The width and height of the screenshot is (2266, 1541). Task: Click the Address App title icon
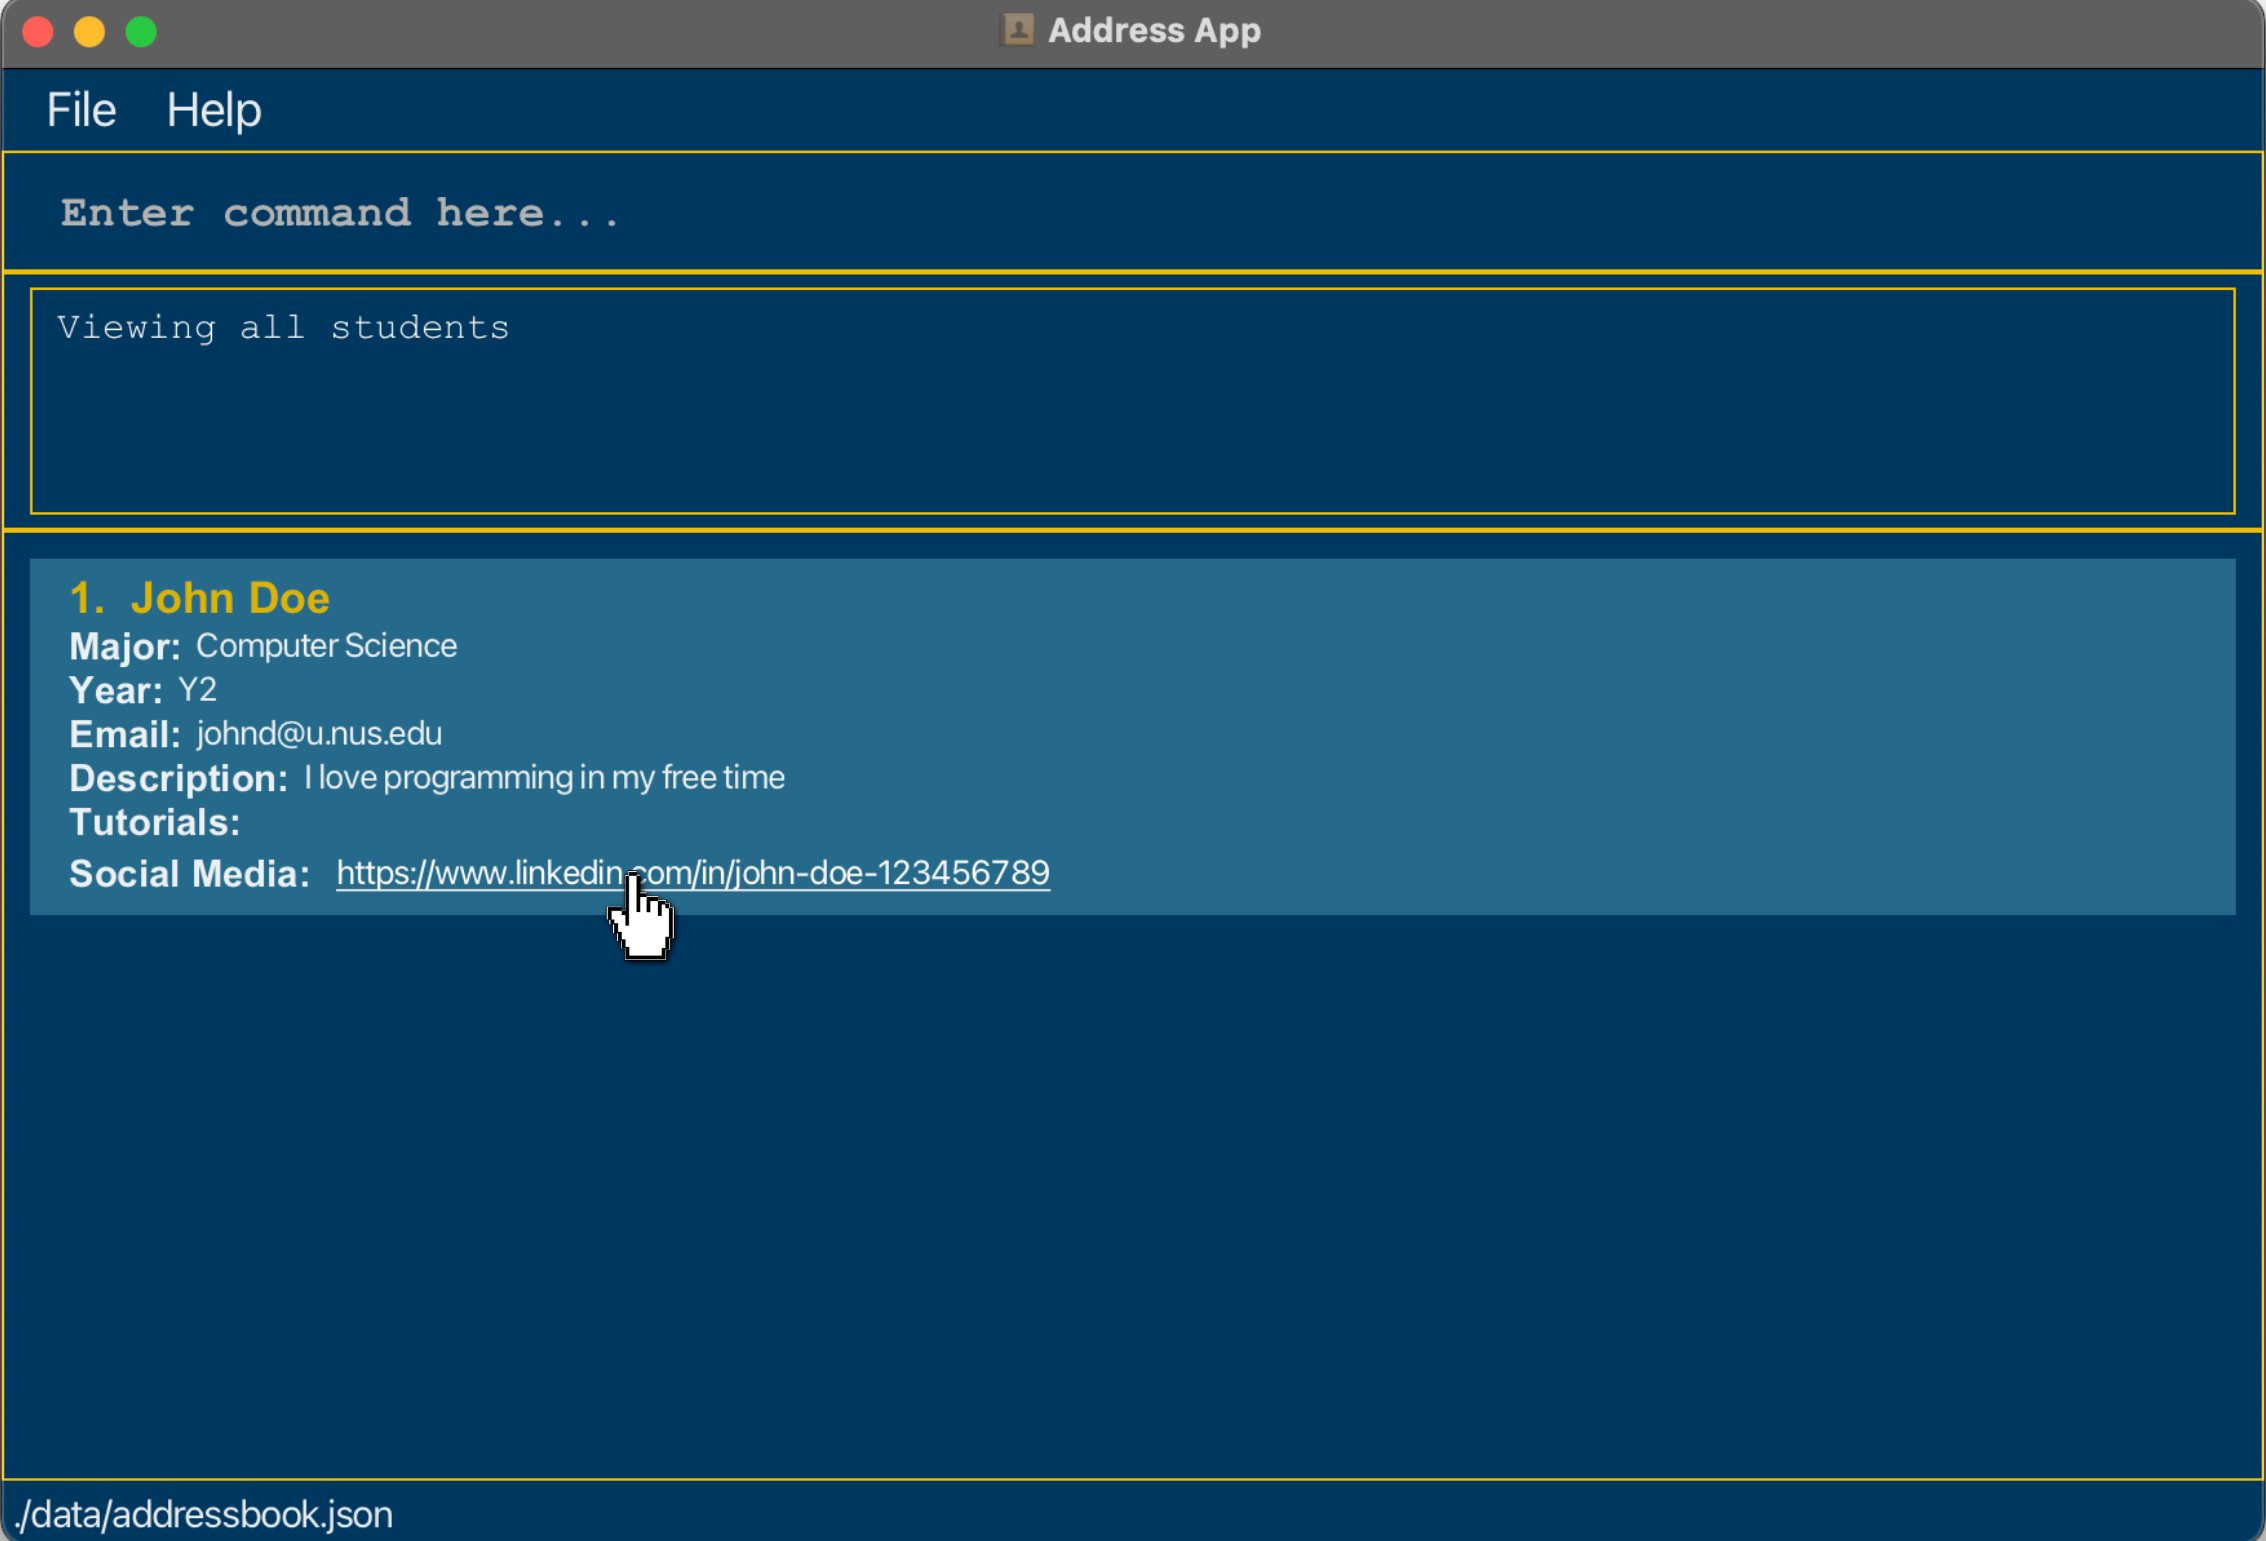(x=1017, y=30)
